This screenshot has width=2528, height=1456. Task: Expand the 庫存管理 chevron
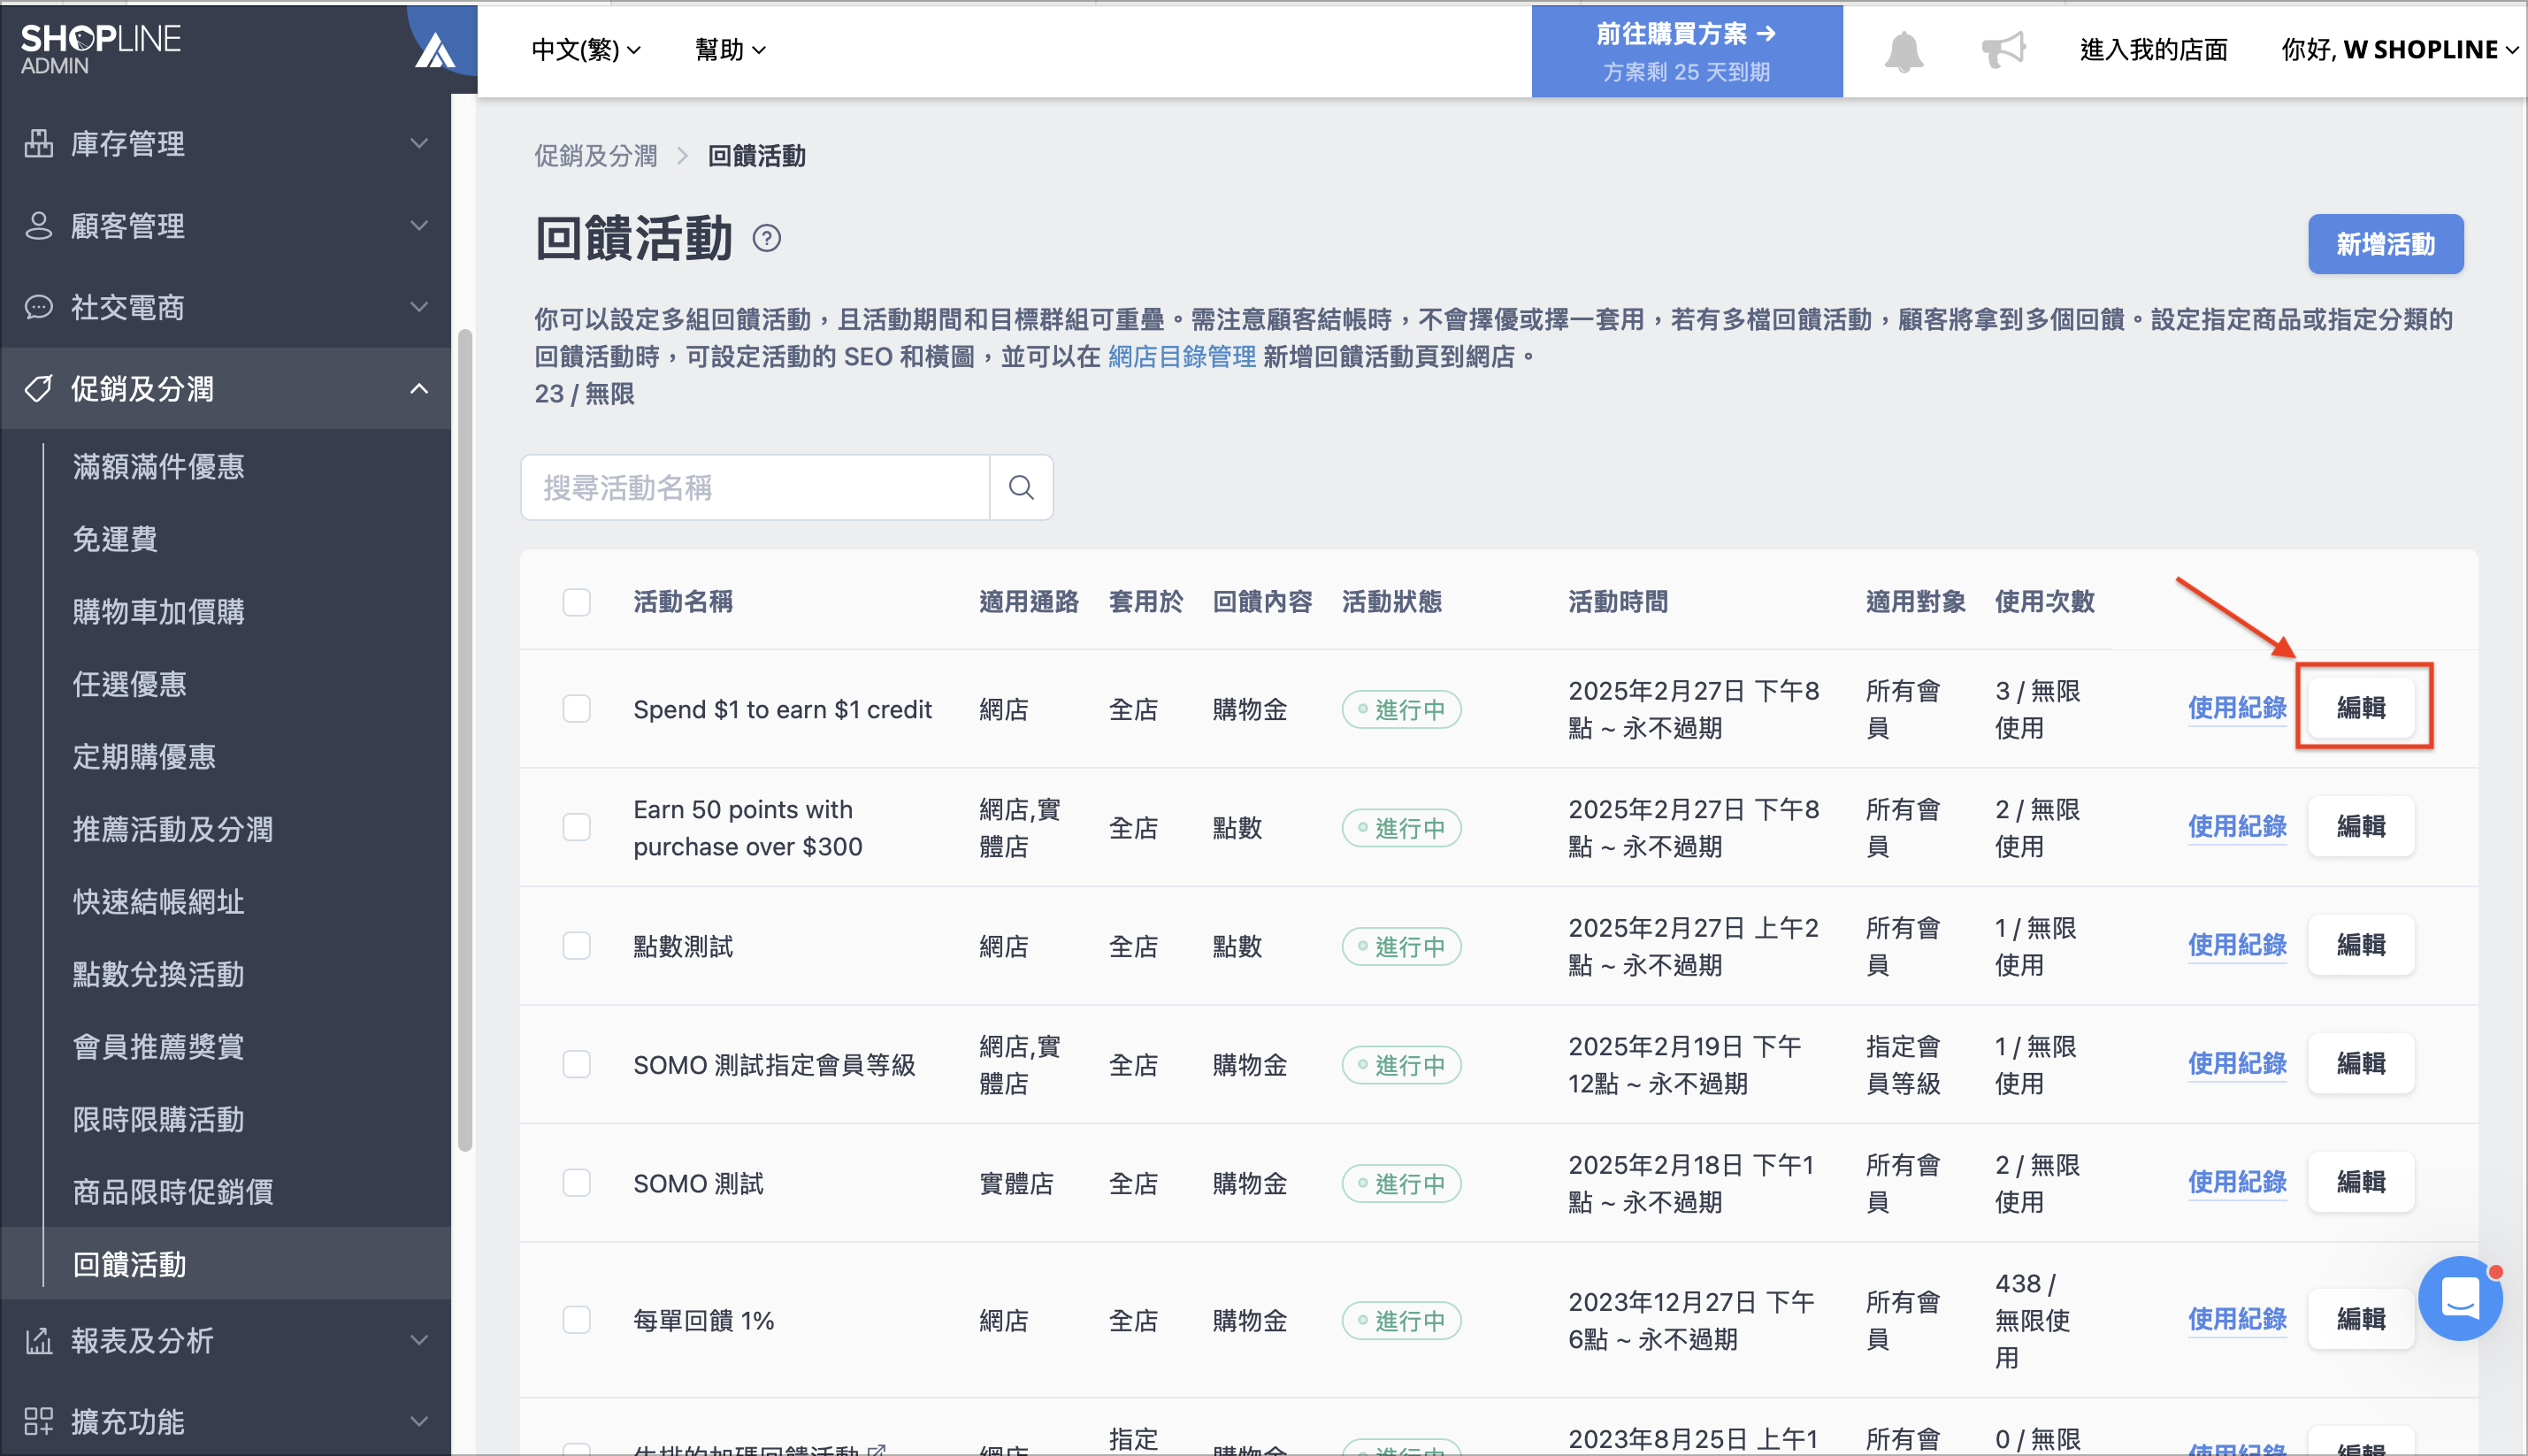[419, 143]
